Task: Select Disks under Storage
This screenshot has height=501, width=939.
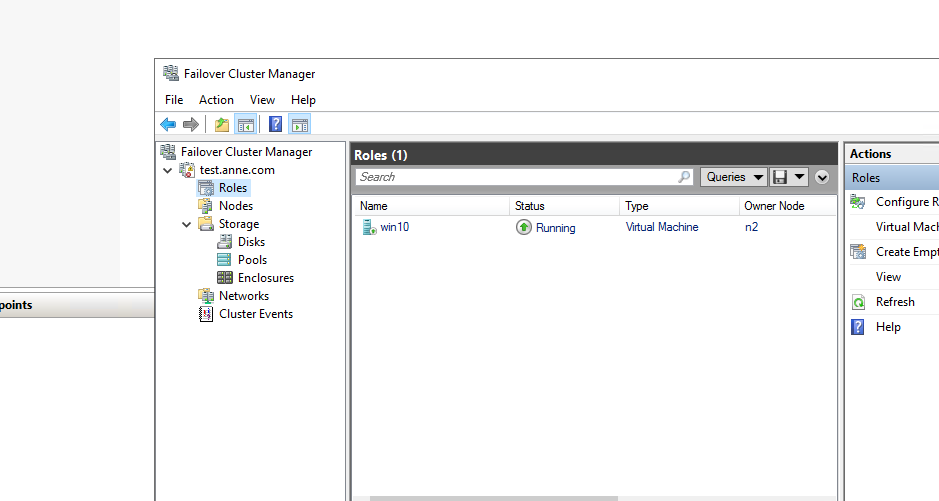Action: pos(251,242)
